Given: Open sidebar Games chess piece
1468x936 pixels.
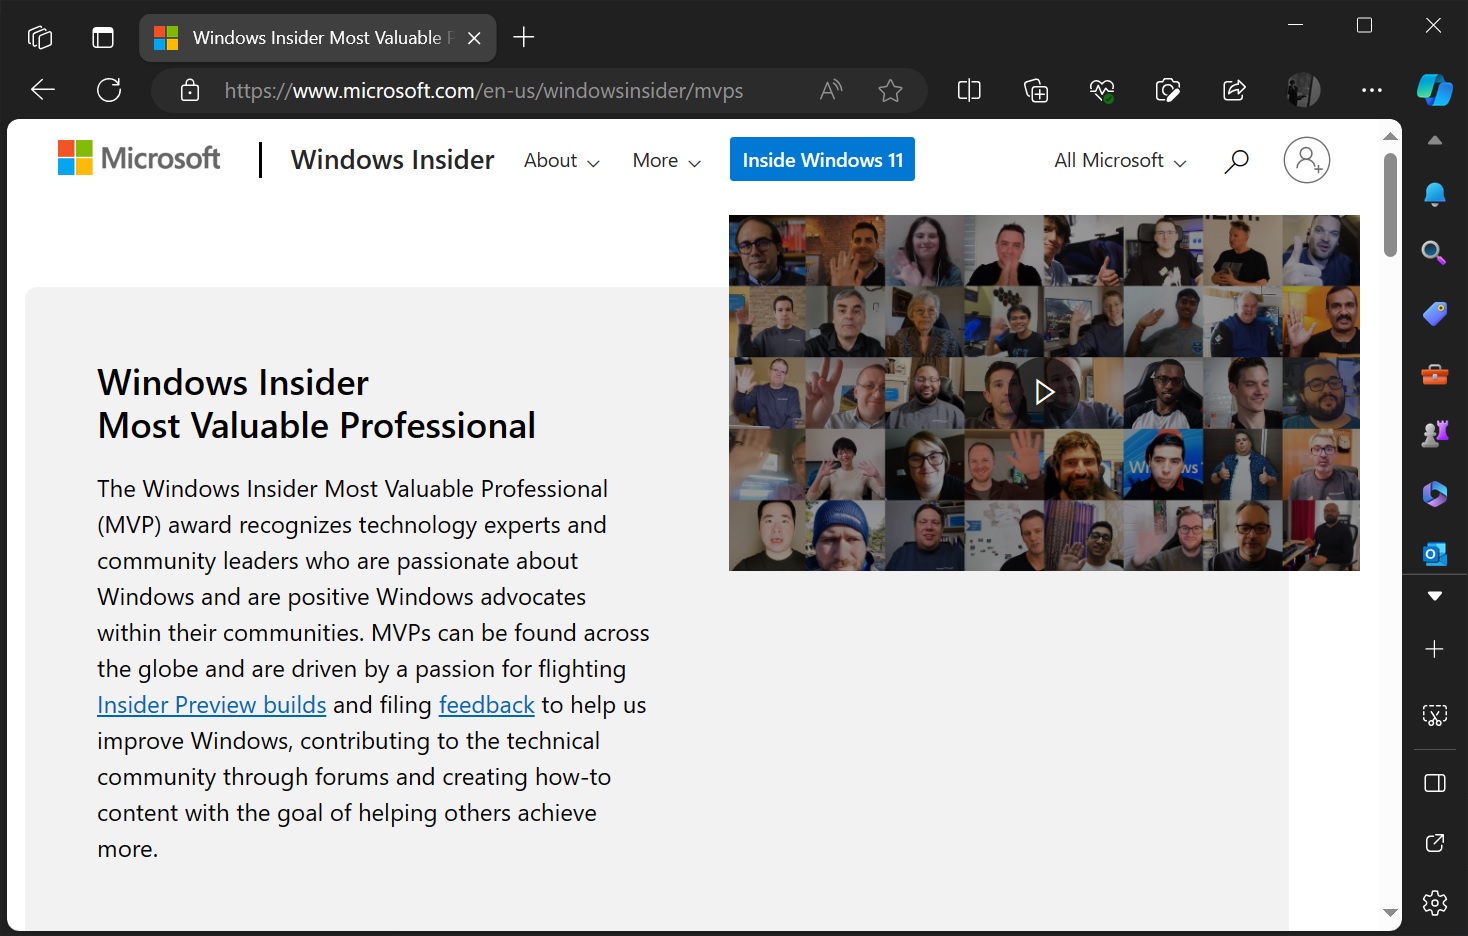Looking at the screenshot, I should click(x=1435, y=433).
